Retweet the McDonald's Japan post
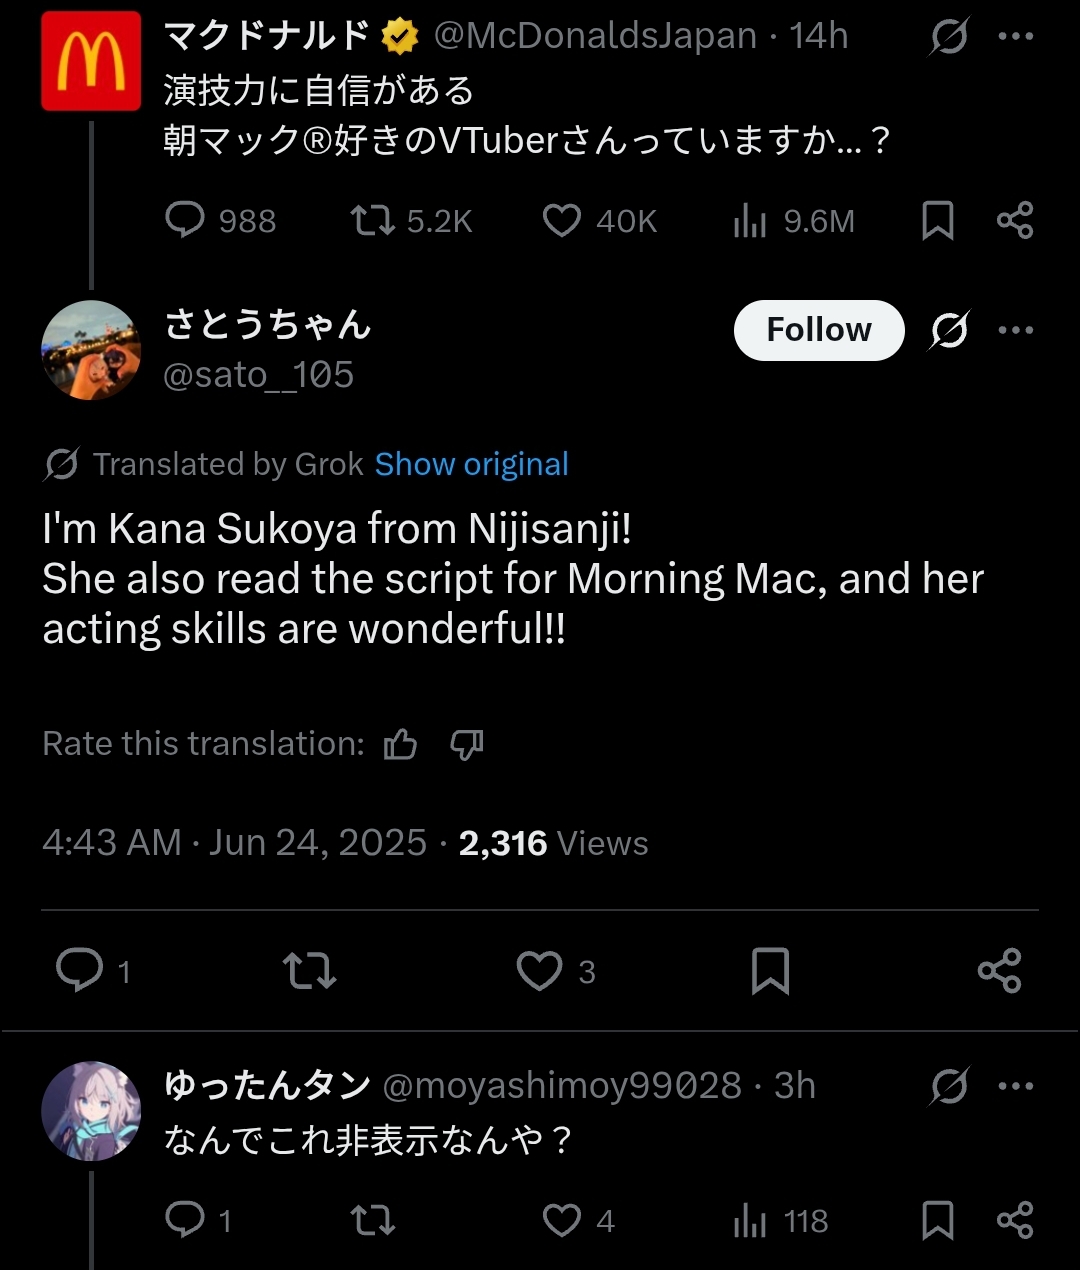This screenshot has height=1270, width=1080. click(372, 220)
